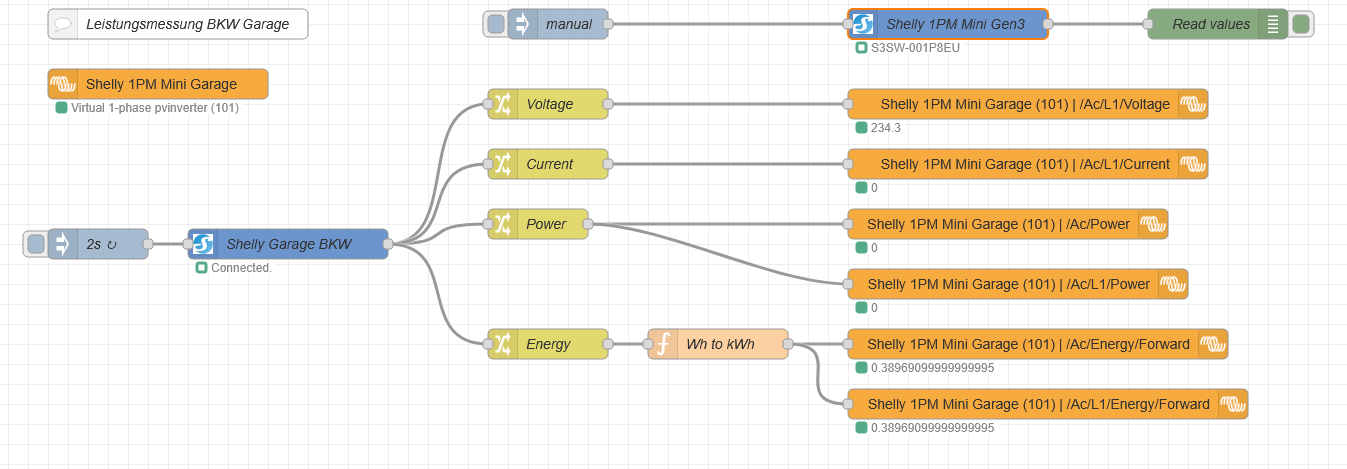The height and width of the screenshot is (469, 1347).
Task: Trigger the 2s repeating inject node button
Action: tap(36, 244)
